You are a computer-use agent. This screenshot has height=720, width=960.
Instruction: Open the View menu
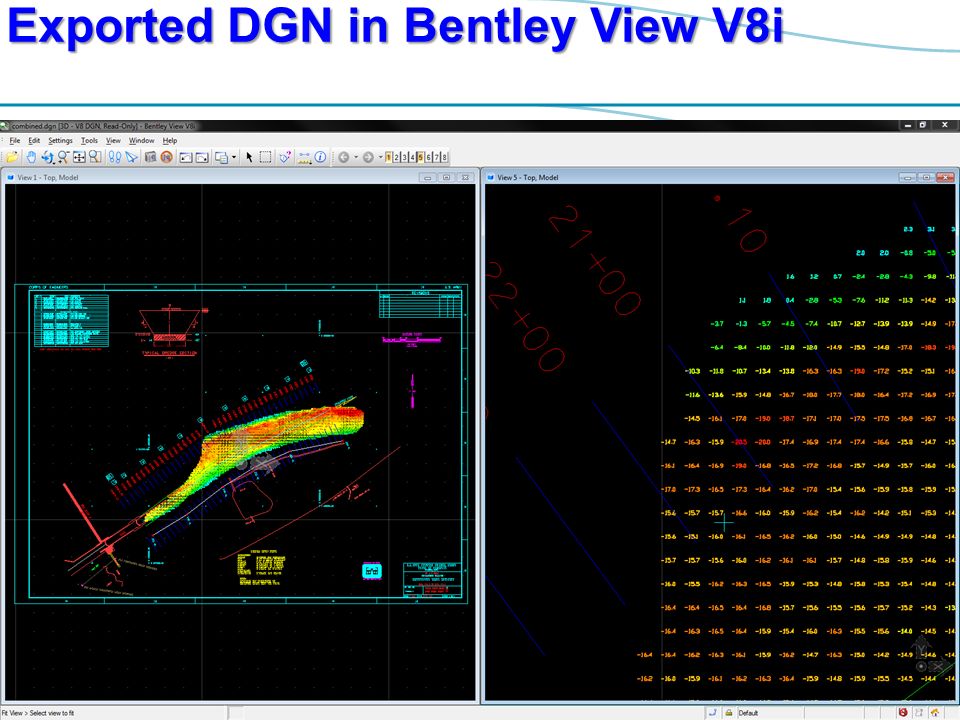pyautogui.click(x=113, y=141)
